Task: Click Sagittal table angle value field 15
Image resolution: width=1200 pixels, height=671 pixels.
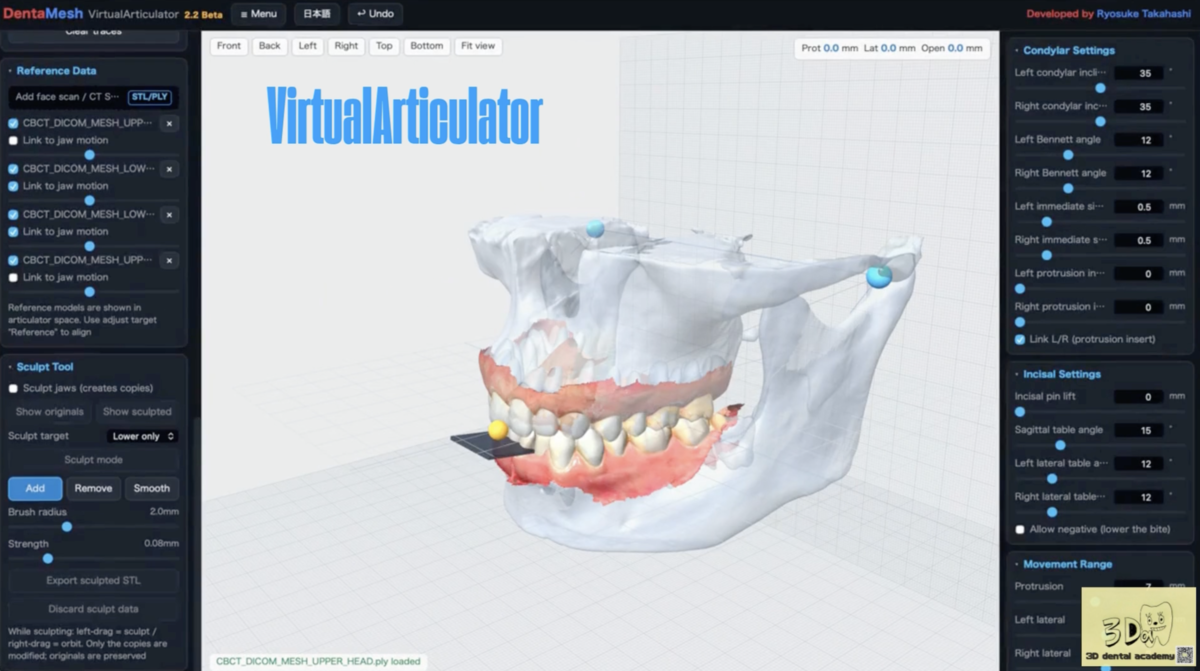Action: pyautogui.click(x=1139, y=430)
